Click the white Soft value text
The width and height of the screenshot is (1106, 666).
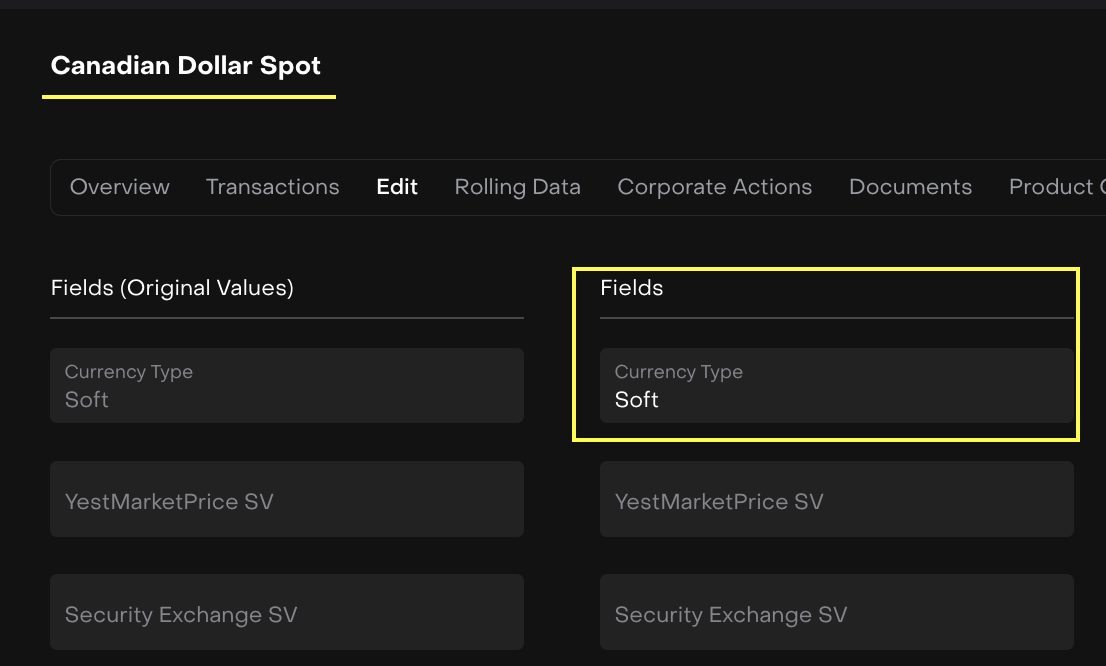pyautogui.click(x=637, y=400)
